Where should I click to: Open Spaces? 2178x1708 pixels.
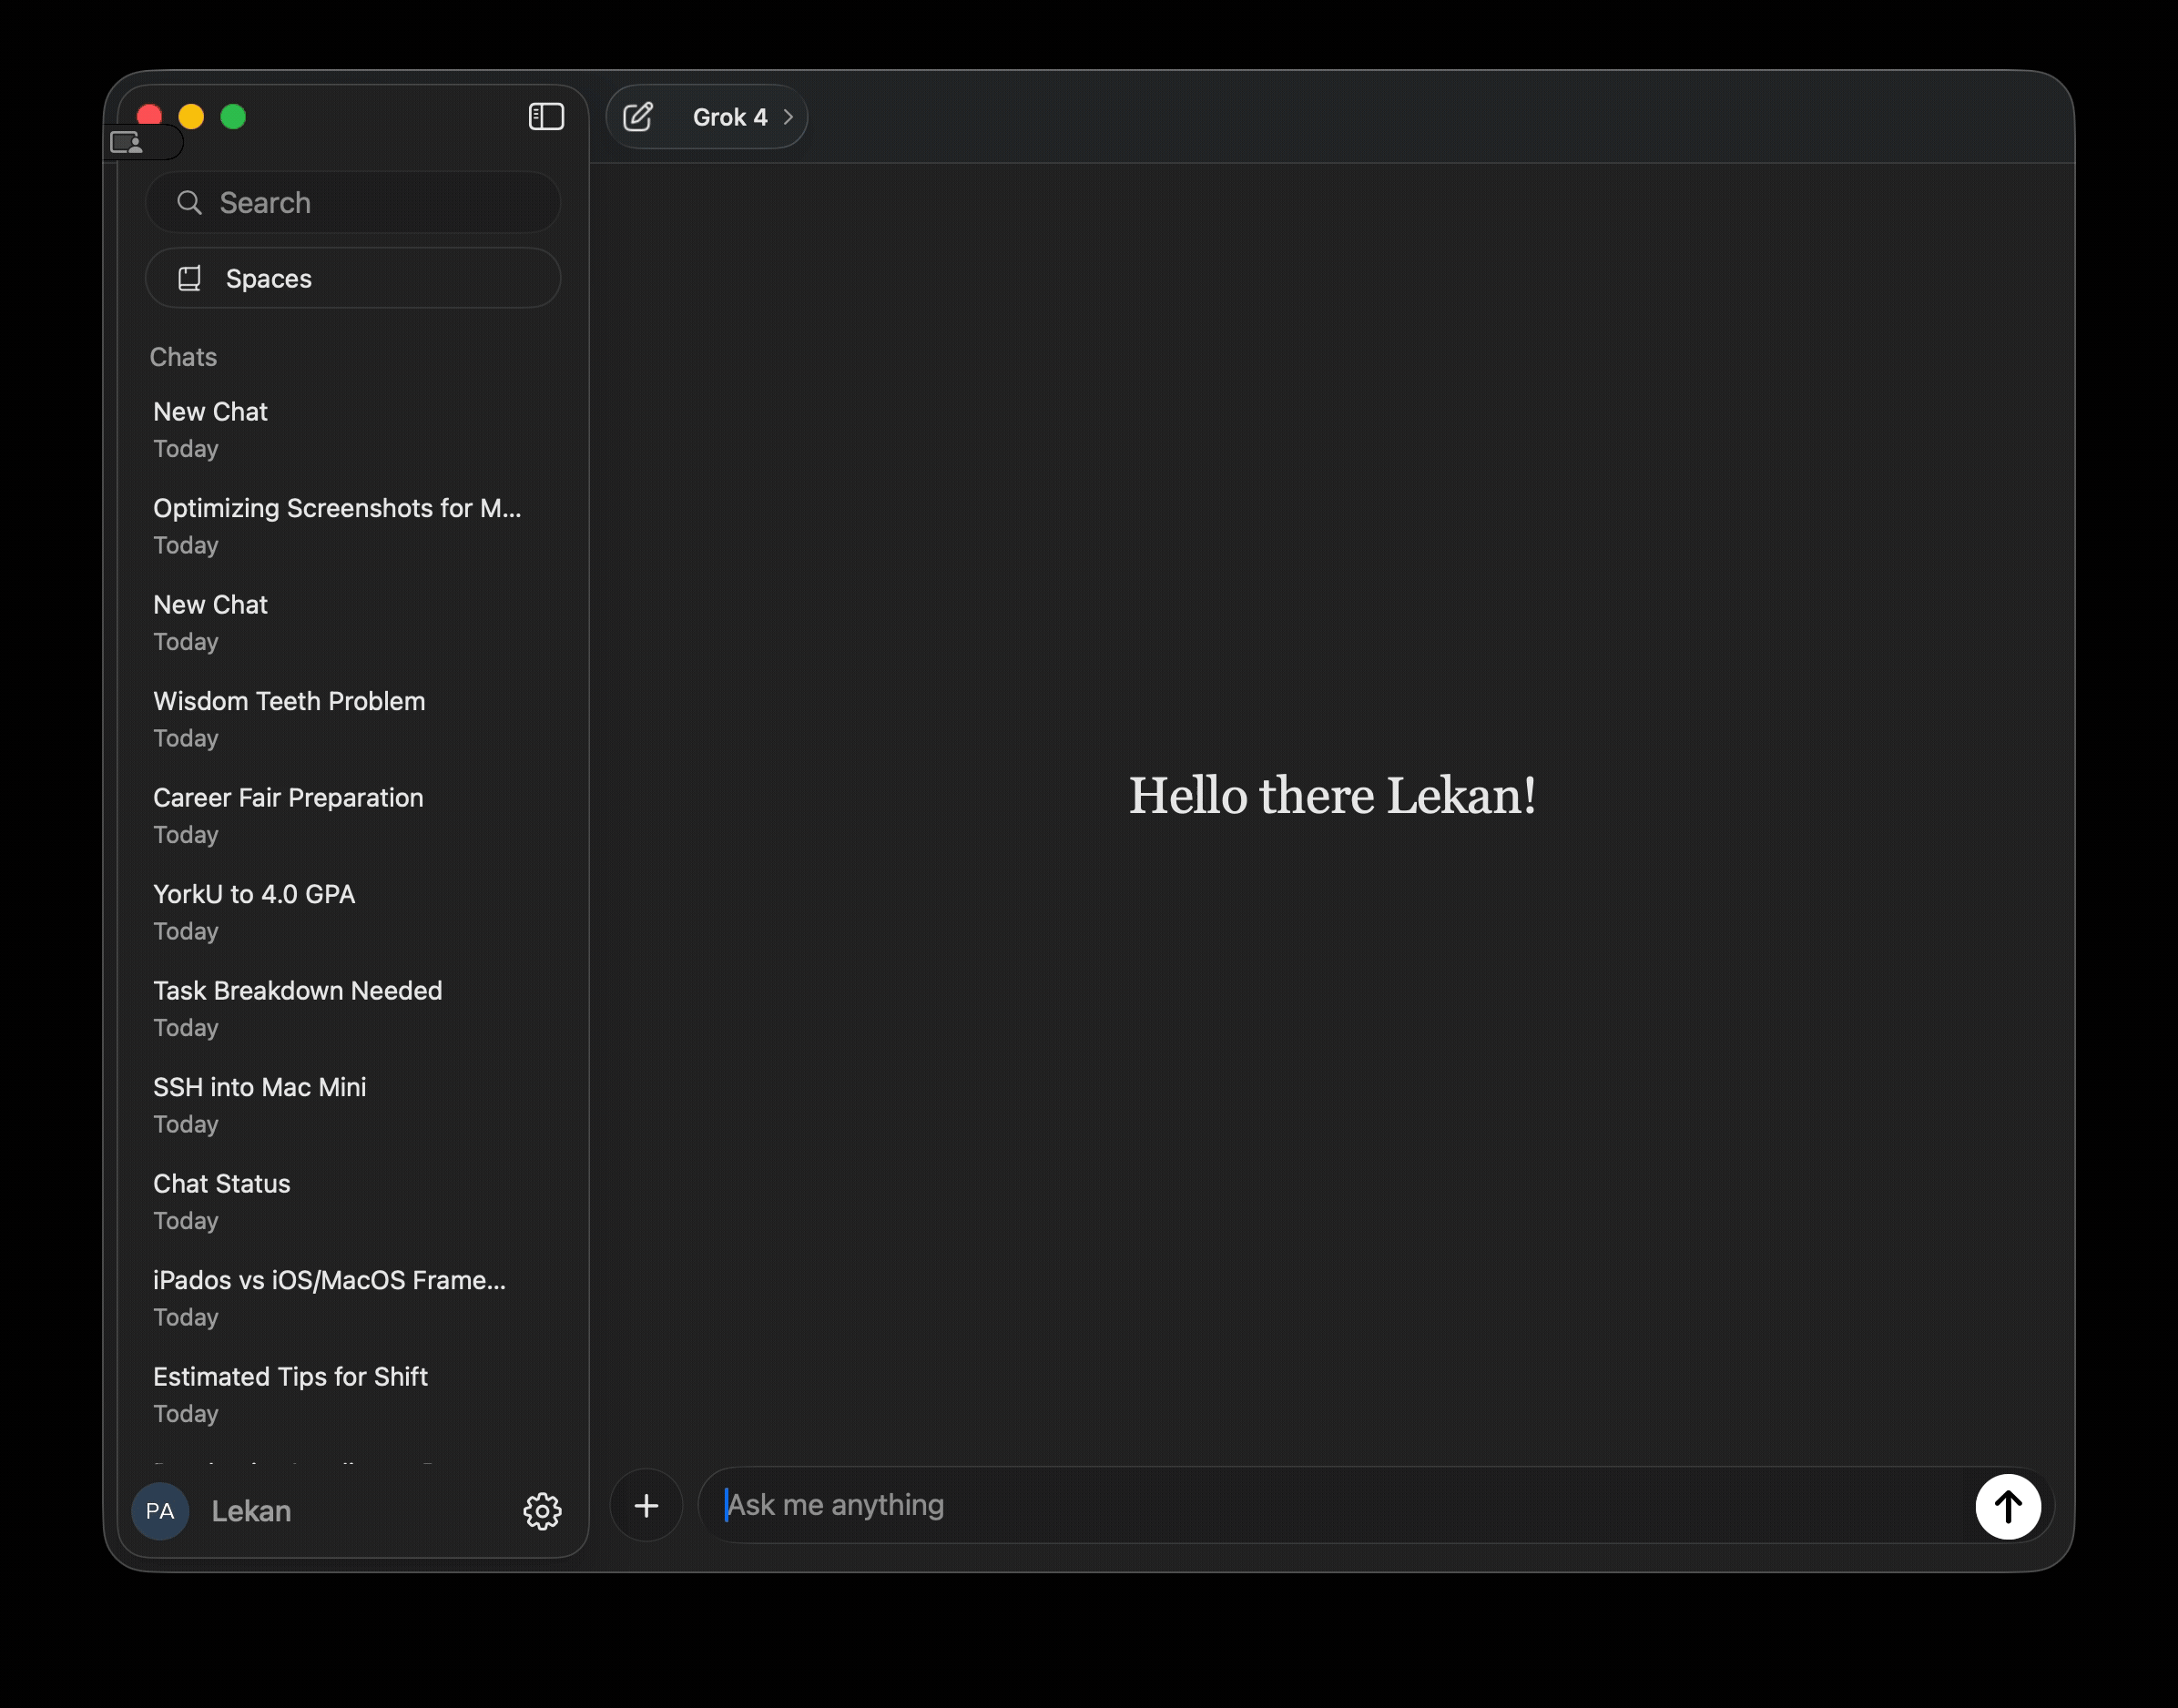pyautogui.click(x=353, y=278)
